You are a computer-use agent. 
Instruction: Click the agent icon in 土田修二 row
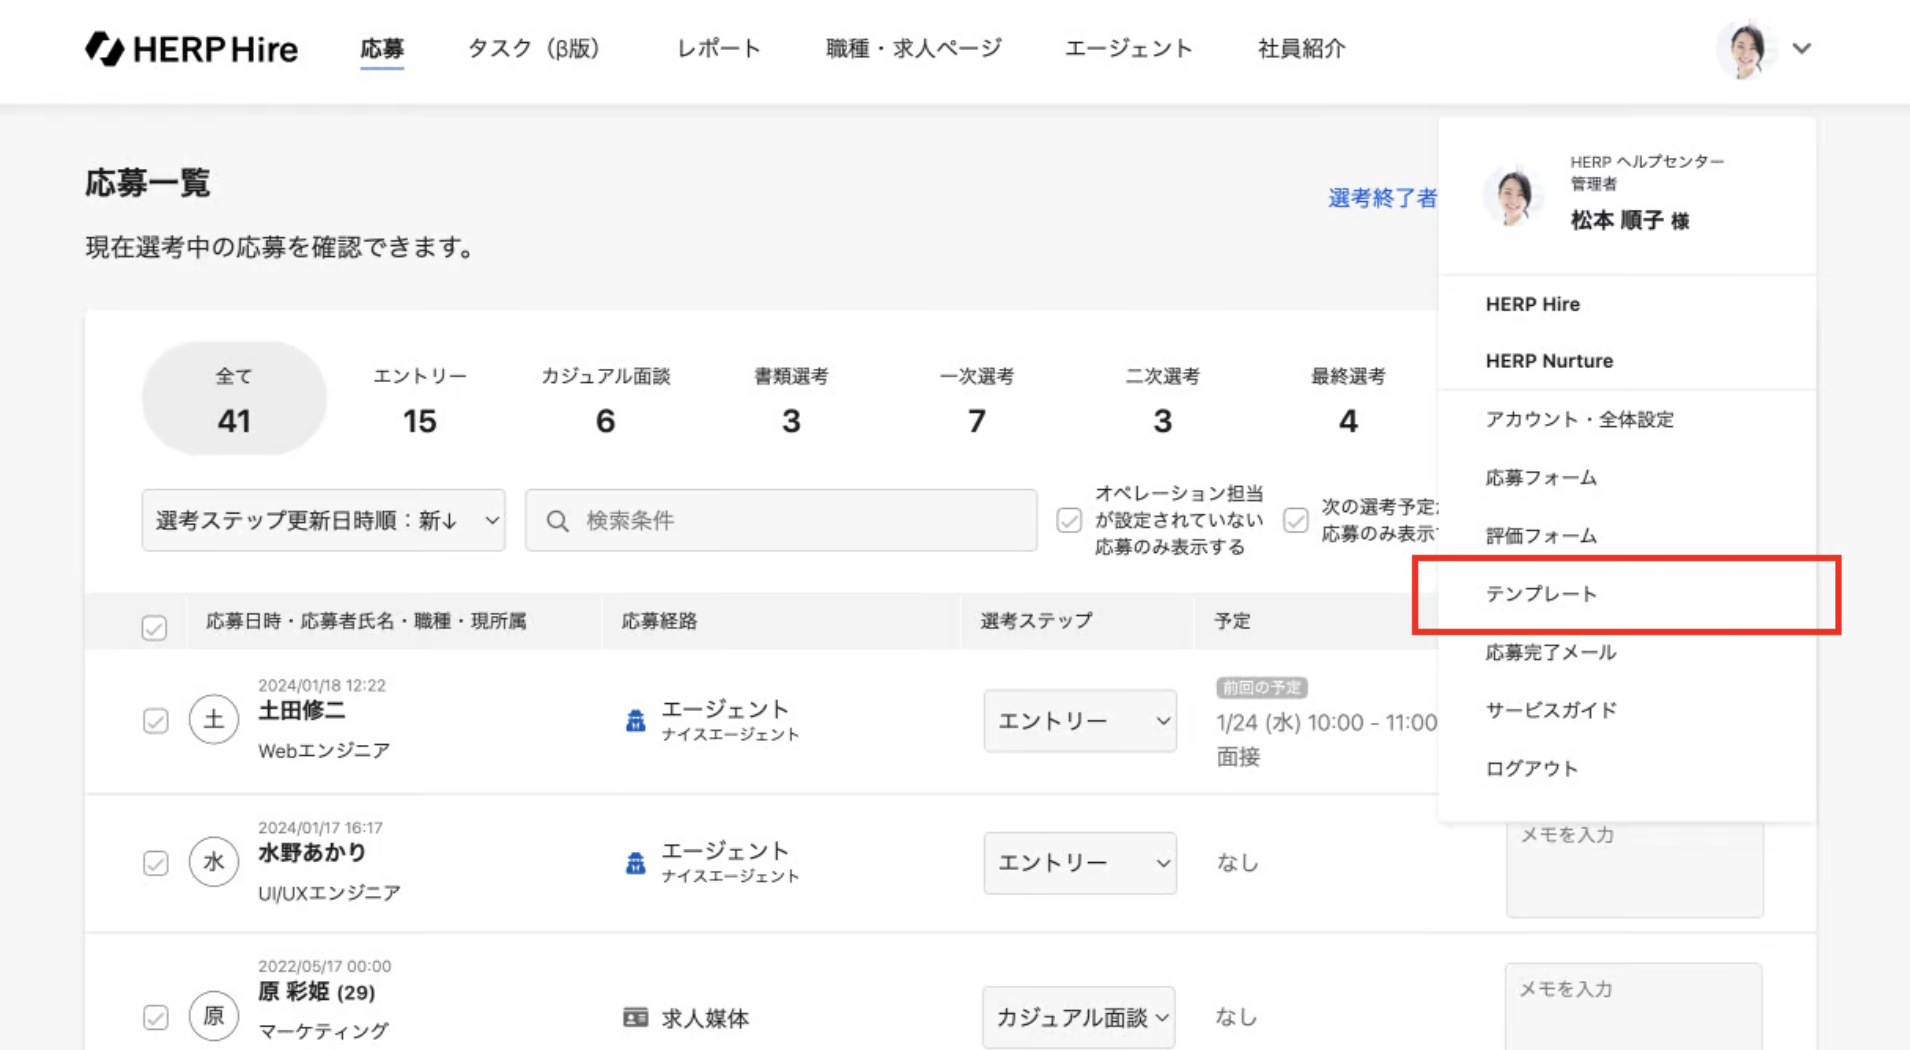click(x=635, y=720)
